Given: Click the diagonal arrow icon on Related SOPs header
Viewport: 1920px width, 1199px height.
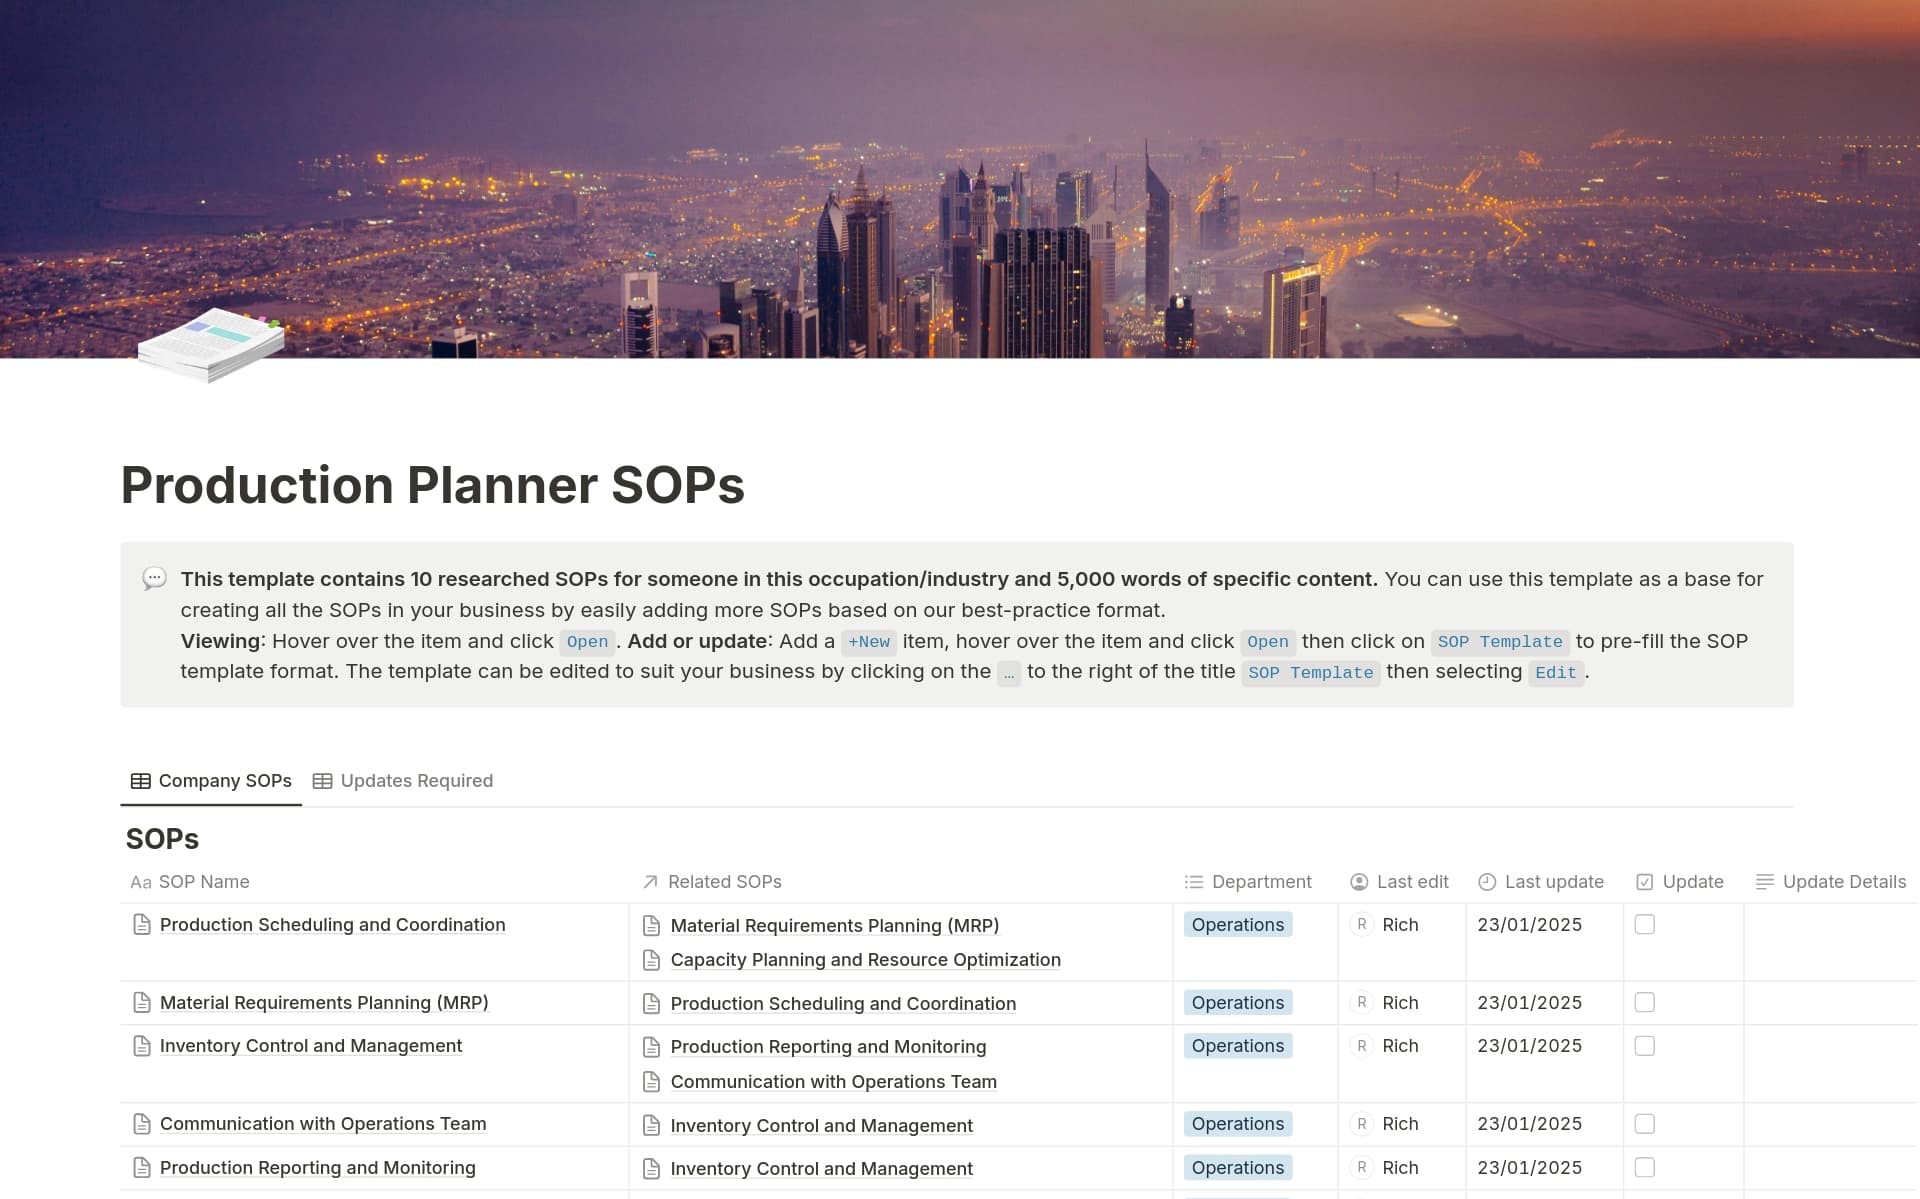Looking at the screenshot, I should click(x=648, y=882).
